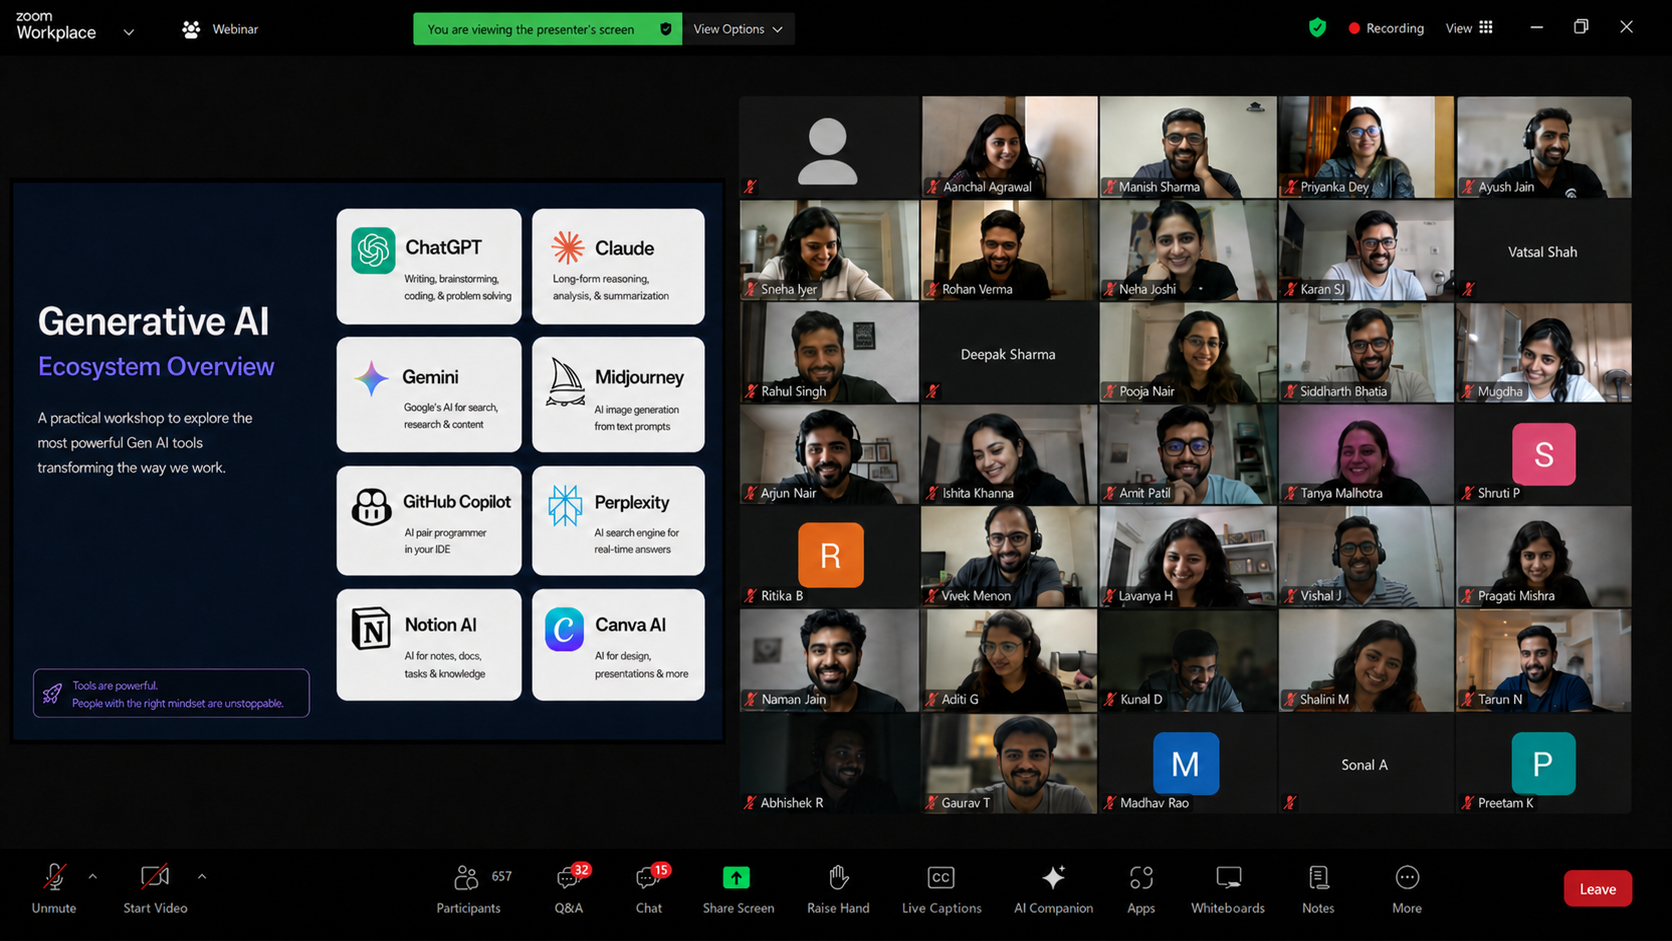1672x941 pixels.
Task: Click the red 32 badge on Q&A
Action: point(581,870)
